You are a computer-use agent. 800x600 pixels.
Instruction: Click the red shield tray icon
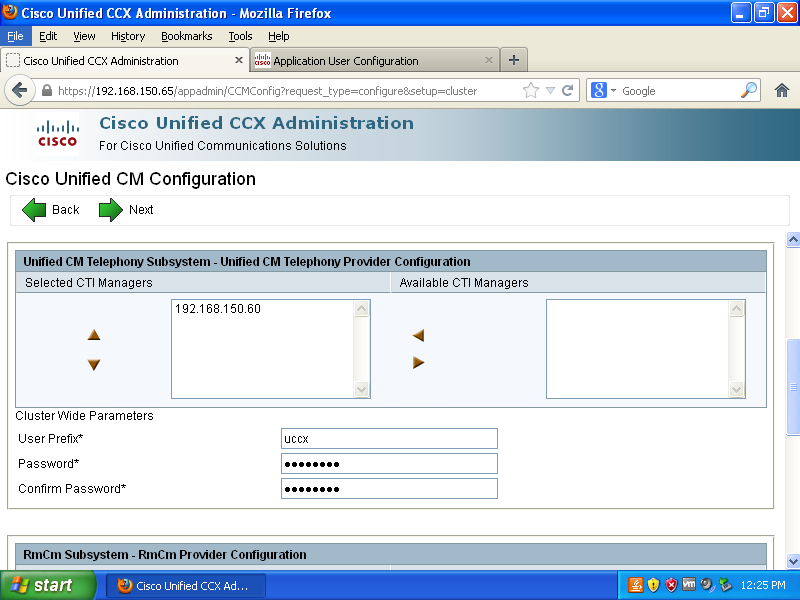(671, 585)
